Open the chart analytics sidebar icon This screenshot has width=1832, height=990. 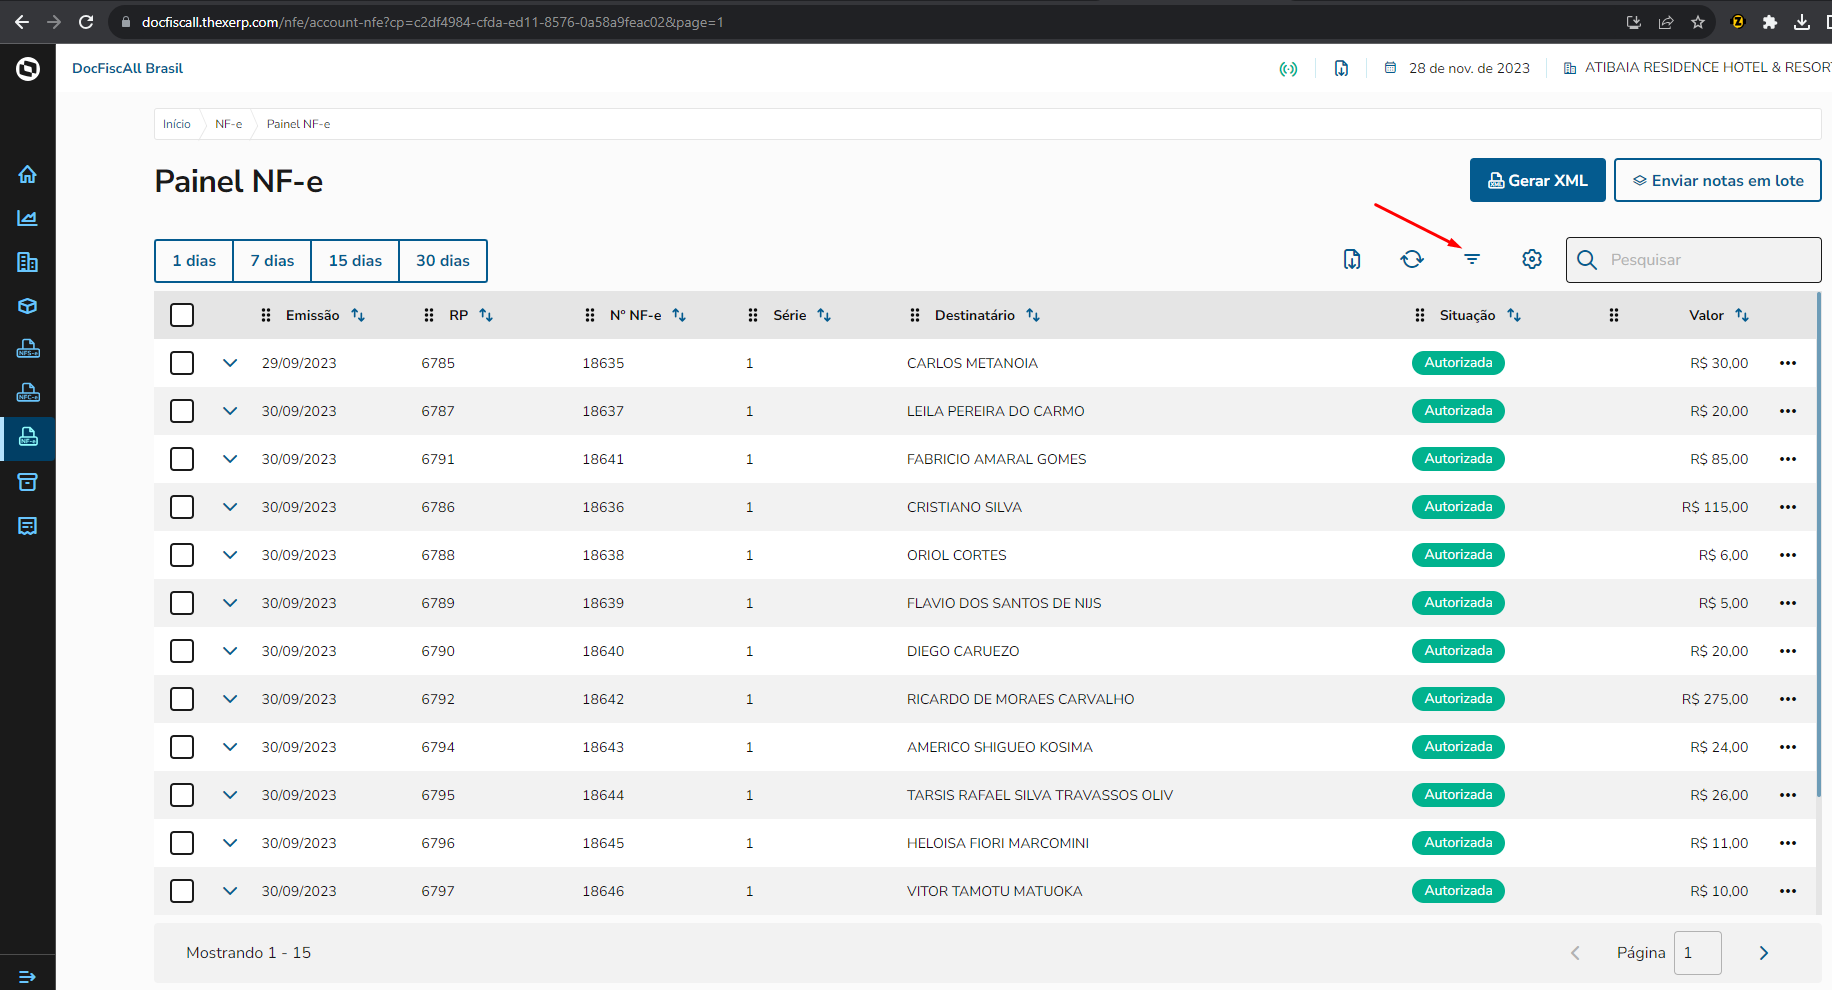tap(27, 218)
